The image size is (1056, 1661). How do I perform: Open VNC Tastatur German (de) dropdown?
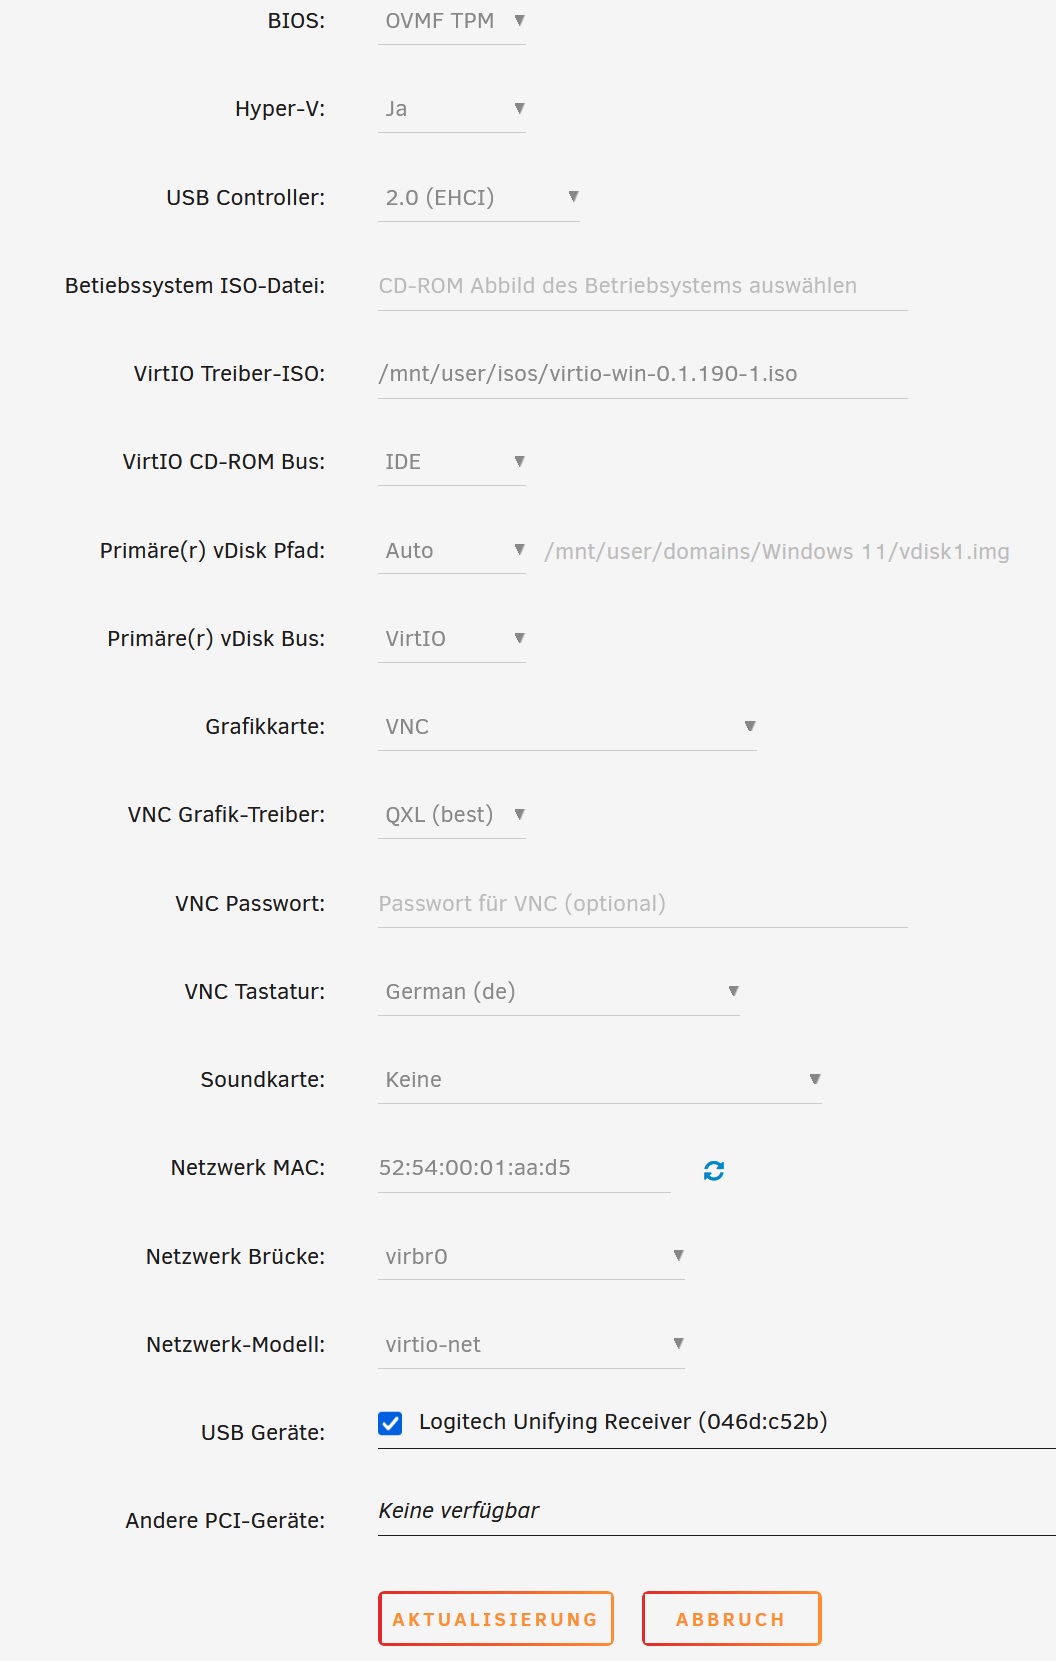click(559, 991)
